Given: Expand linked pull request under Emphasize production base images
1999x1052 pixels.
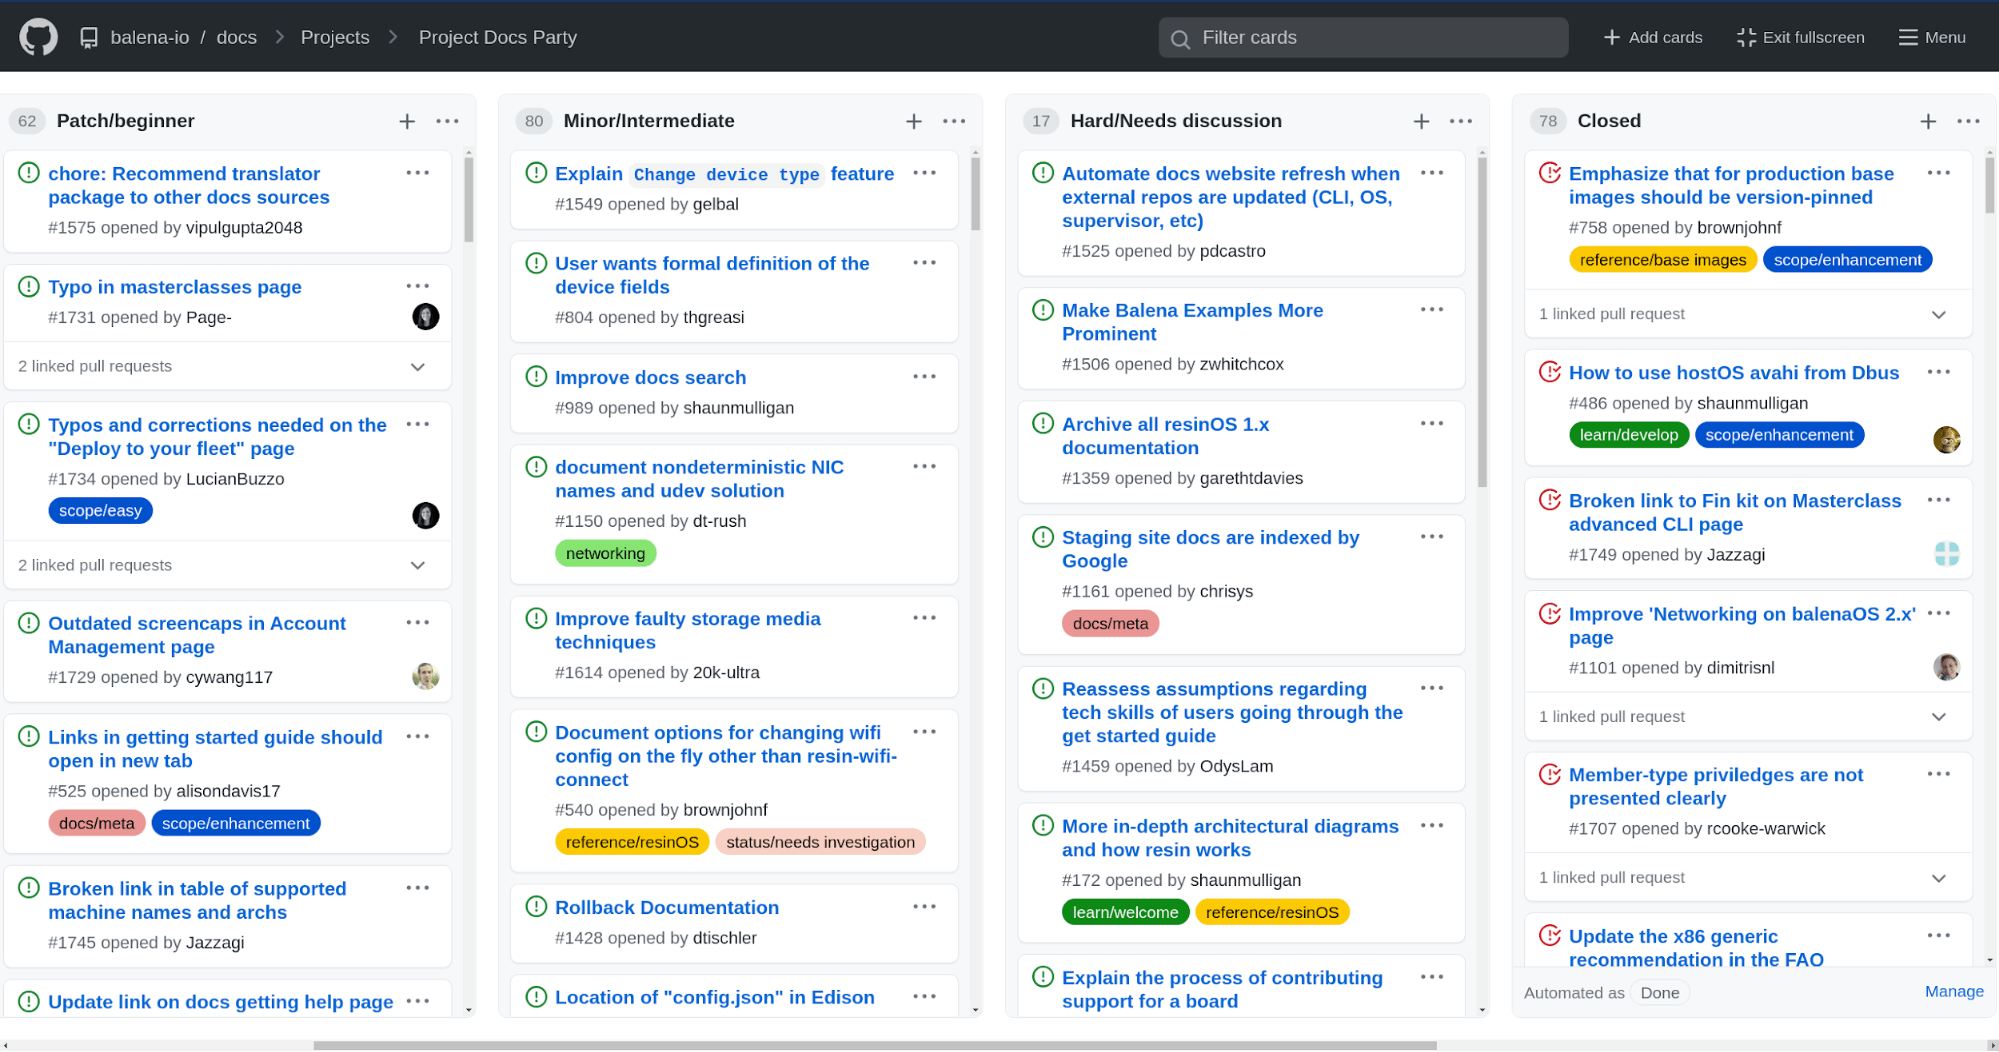Looking at the screenshot, I should tap(1938, 314).
